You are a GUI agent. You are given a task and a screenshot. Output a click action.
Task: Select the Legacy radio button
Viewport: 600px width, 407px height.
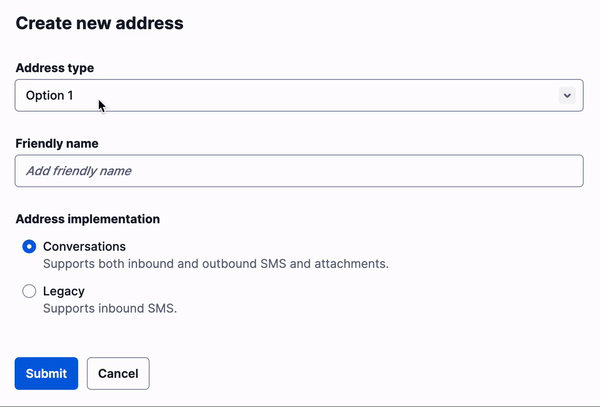pos(29,291)
